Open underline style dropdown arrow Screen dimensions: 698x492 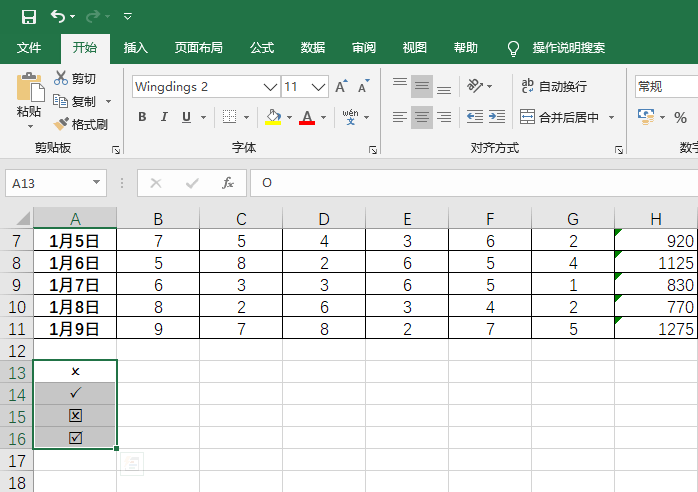point(203,118)
